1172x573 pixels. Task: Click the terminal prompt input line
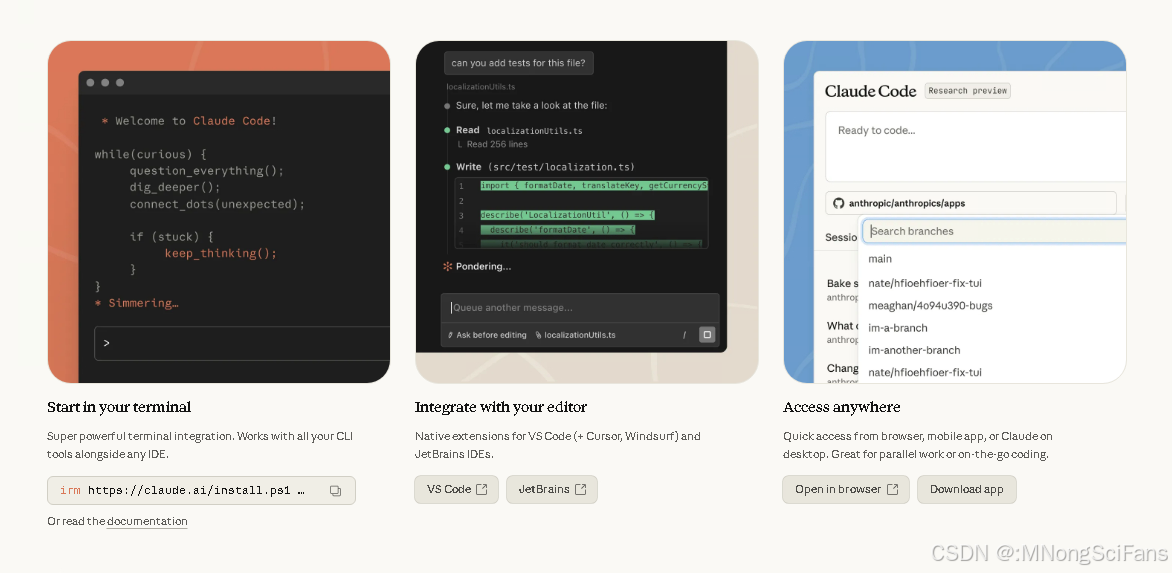[x=242, y=344]
